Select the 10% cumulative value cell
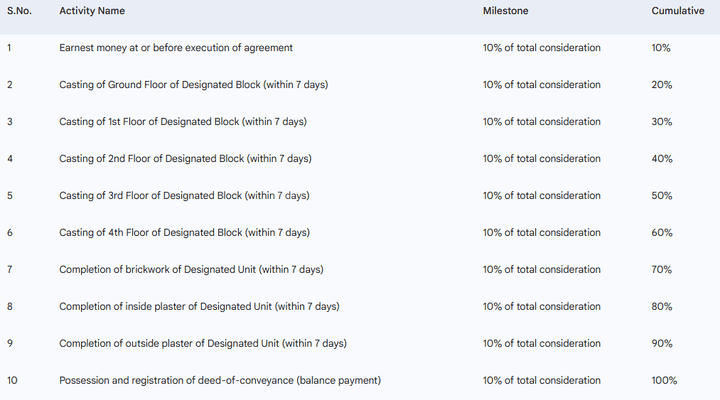 coord(661,48)
